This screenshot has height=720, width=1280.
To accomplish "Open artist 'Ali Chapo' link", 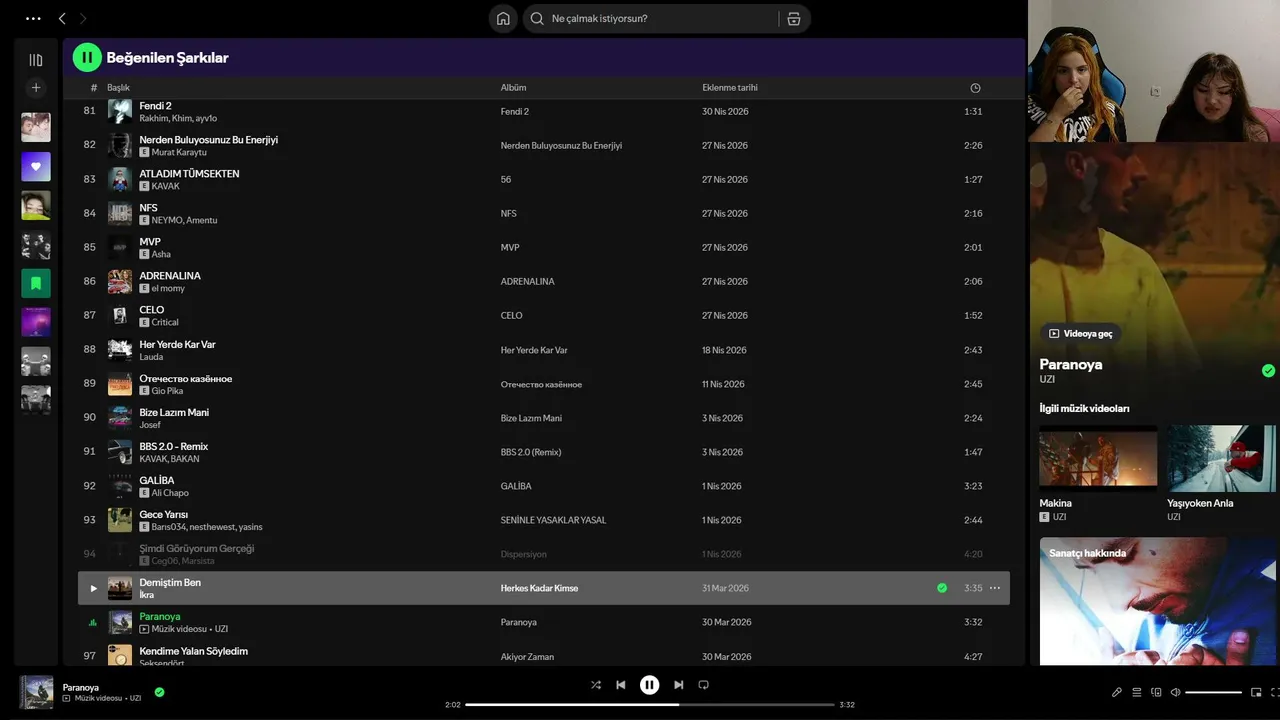I will (170, 493).
